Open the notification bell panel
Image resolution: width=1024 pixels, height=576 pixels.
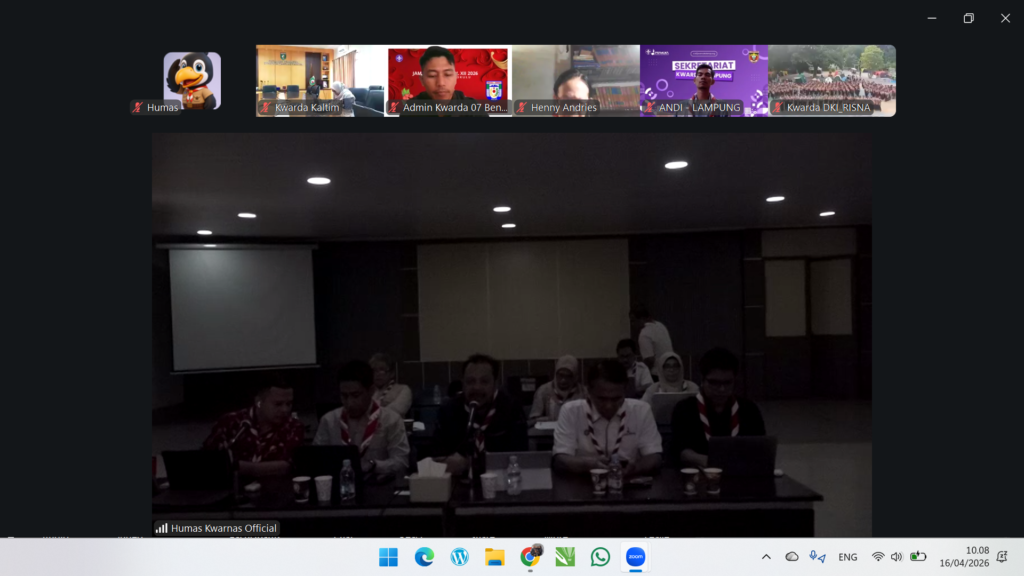(x=1002, y=557)
